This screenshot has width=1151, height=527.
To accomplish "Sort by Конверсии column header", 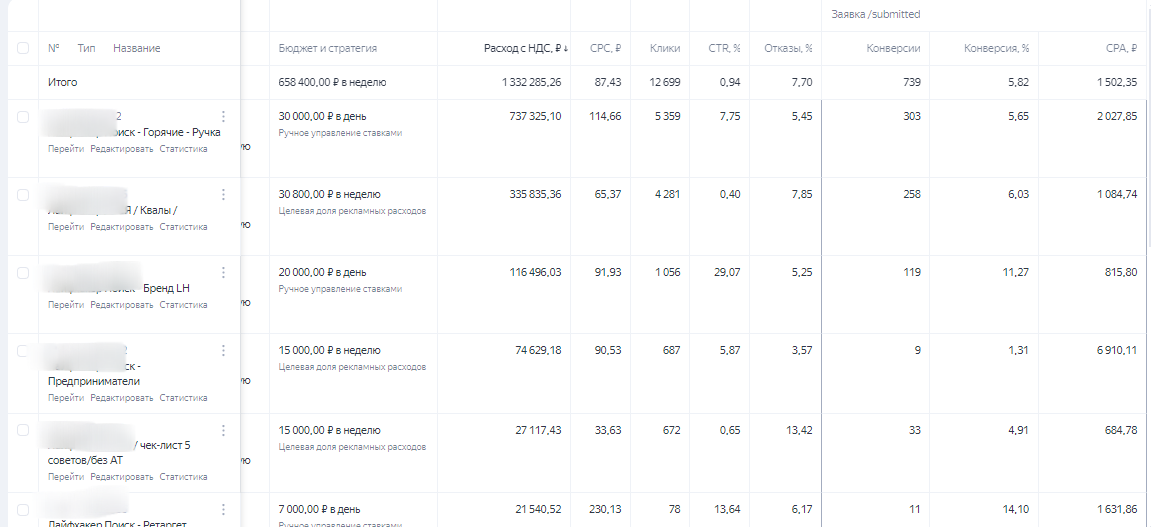I will click(x=893, y=48).
